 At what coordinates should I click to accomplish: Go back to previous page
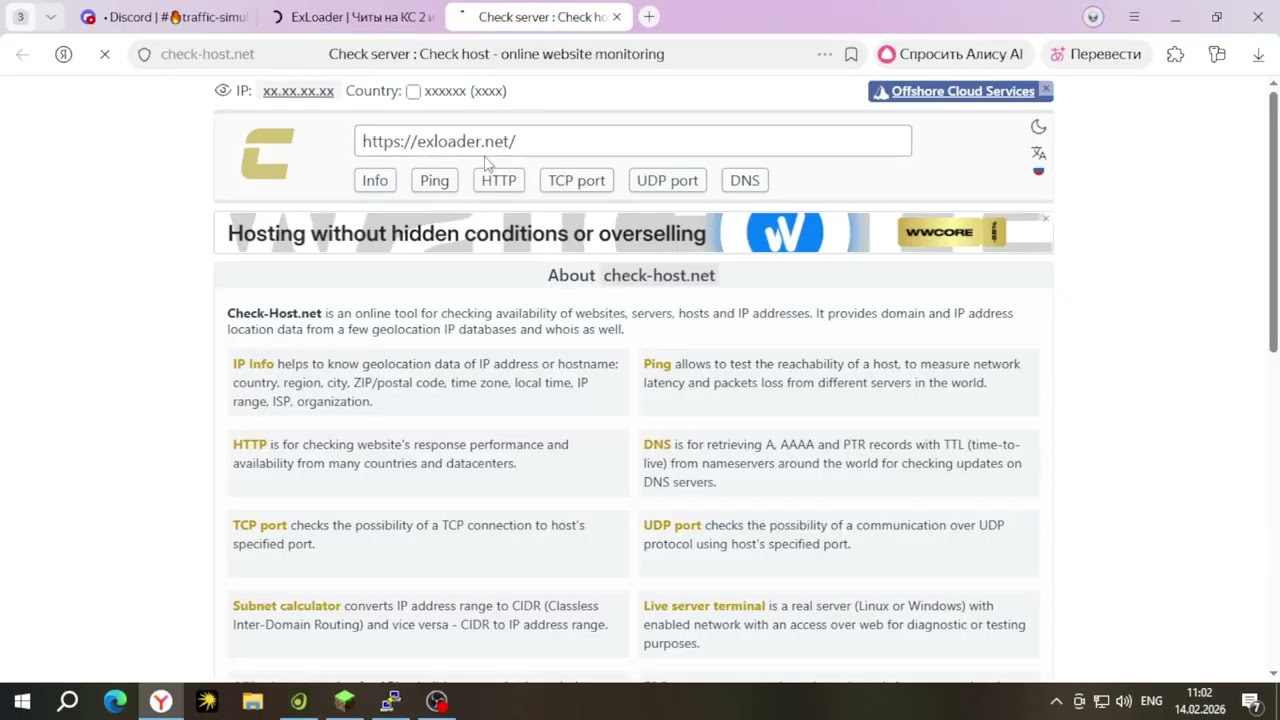click(22, 55)
